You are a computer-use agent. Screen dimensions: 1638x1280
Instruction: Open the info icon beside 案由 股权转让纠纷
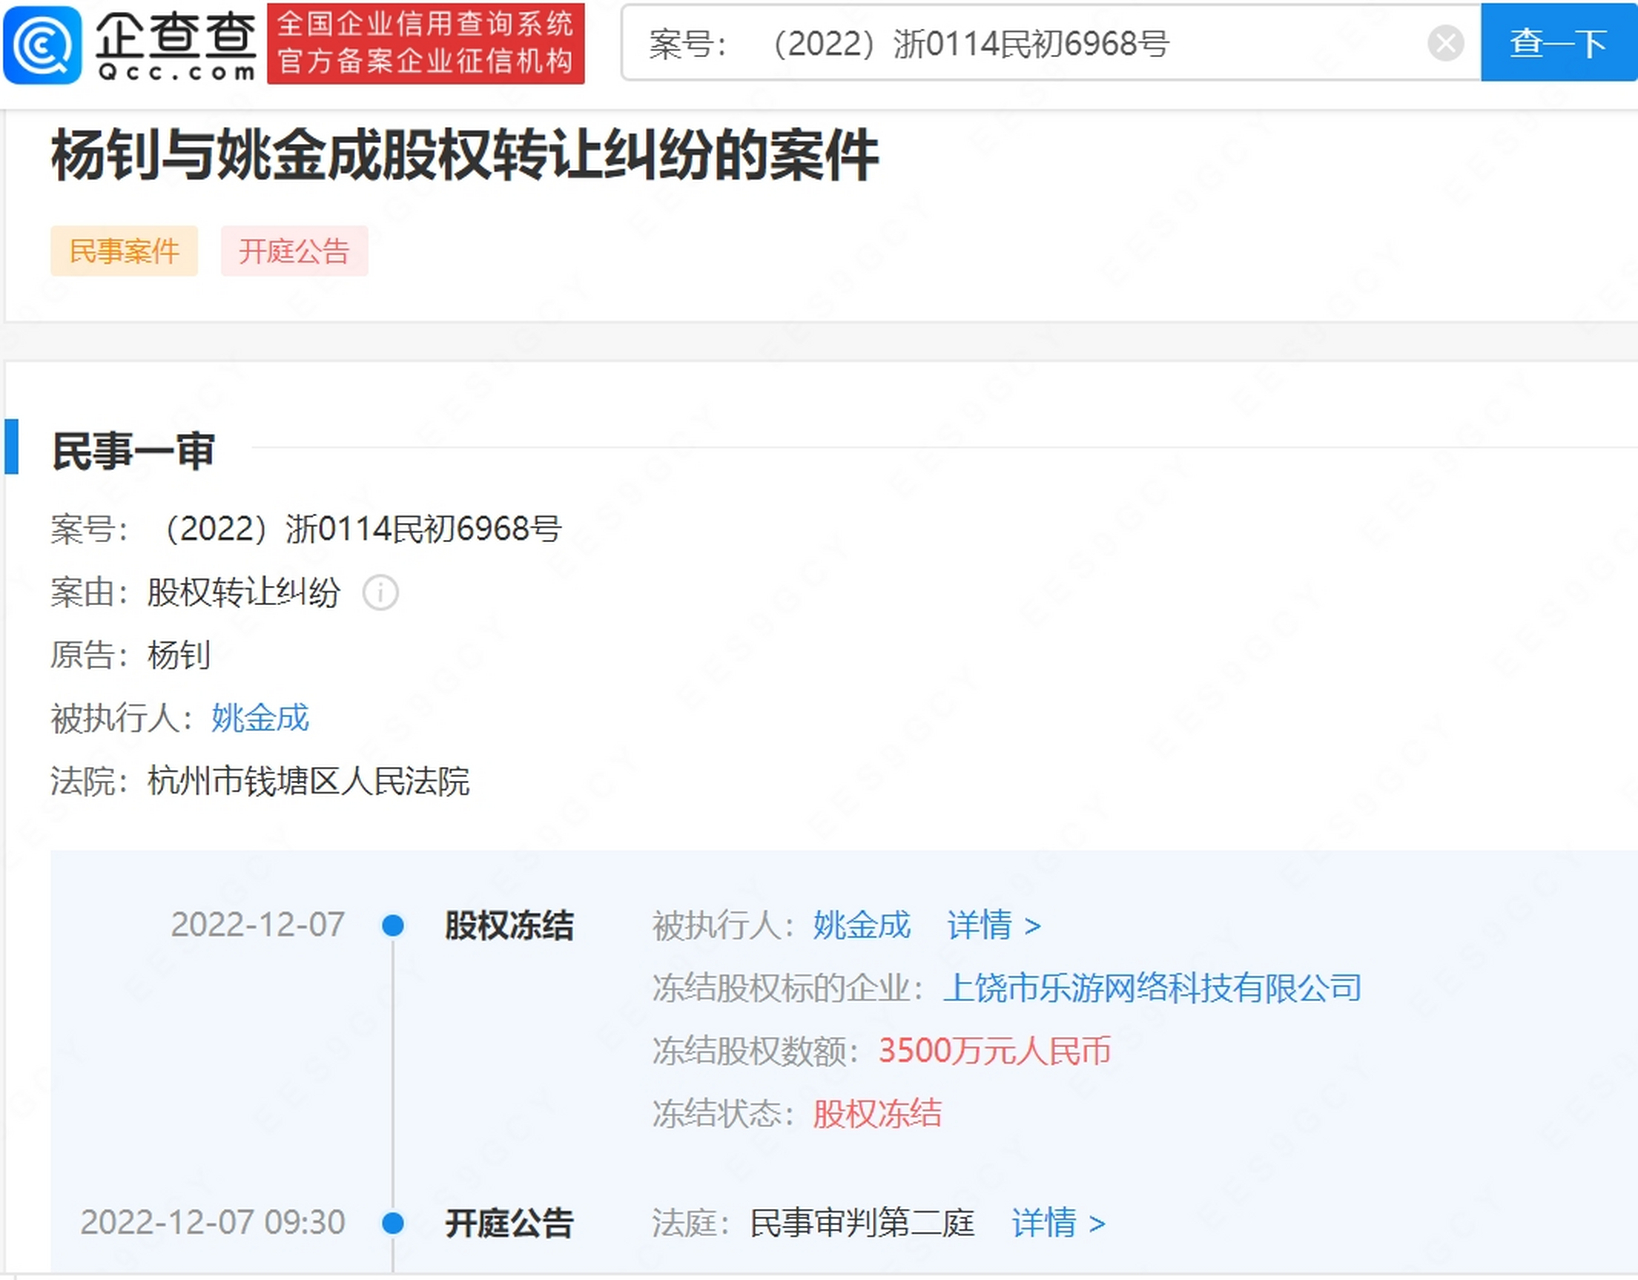[x=380, y=593]
